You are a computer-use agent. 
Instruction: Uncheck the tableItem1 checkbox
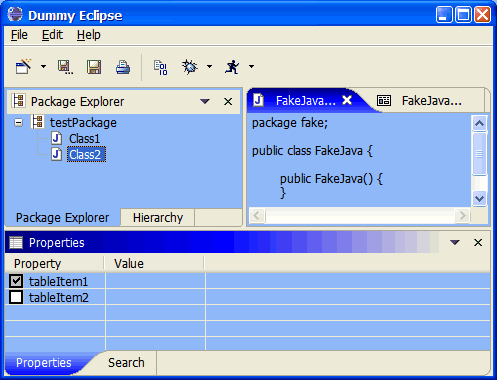pos(16,281)
